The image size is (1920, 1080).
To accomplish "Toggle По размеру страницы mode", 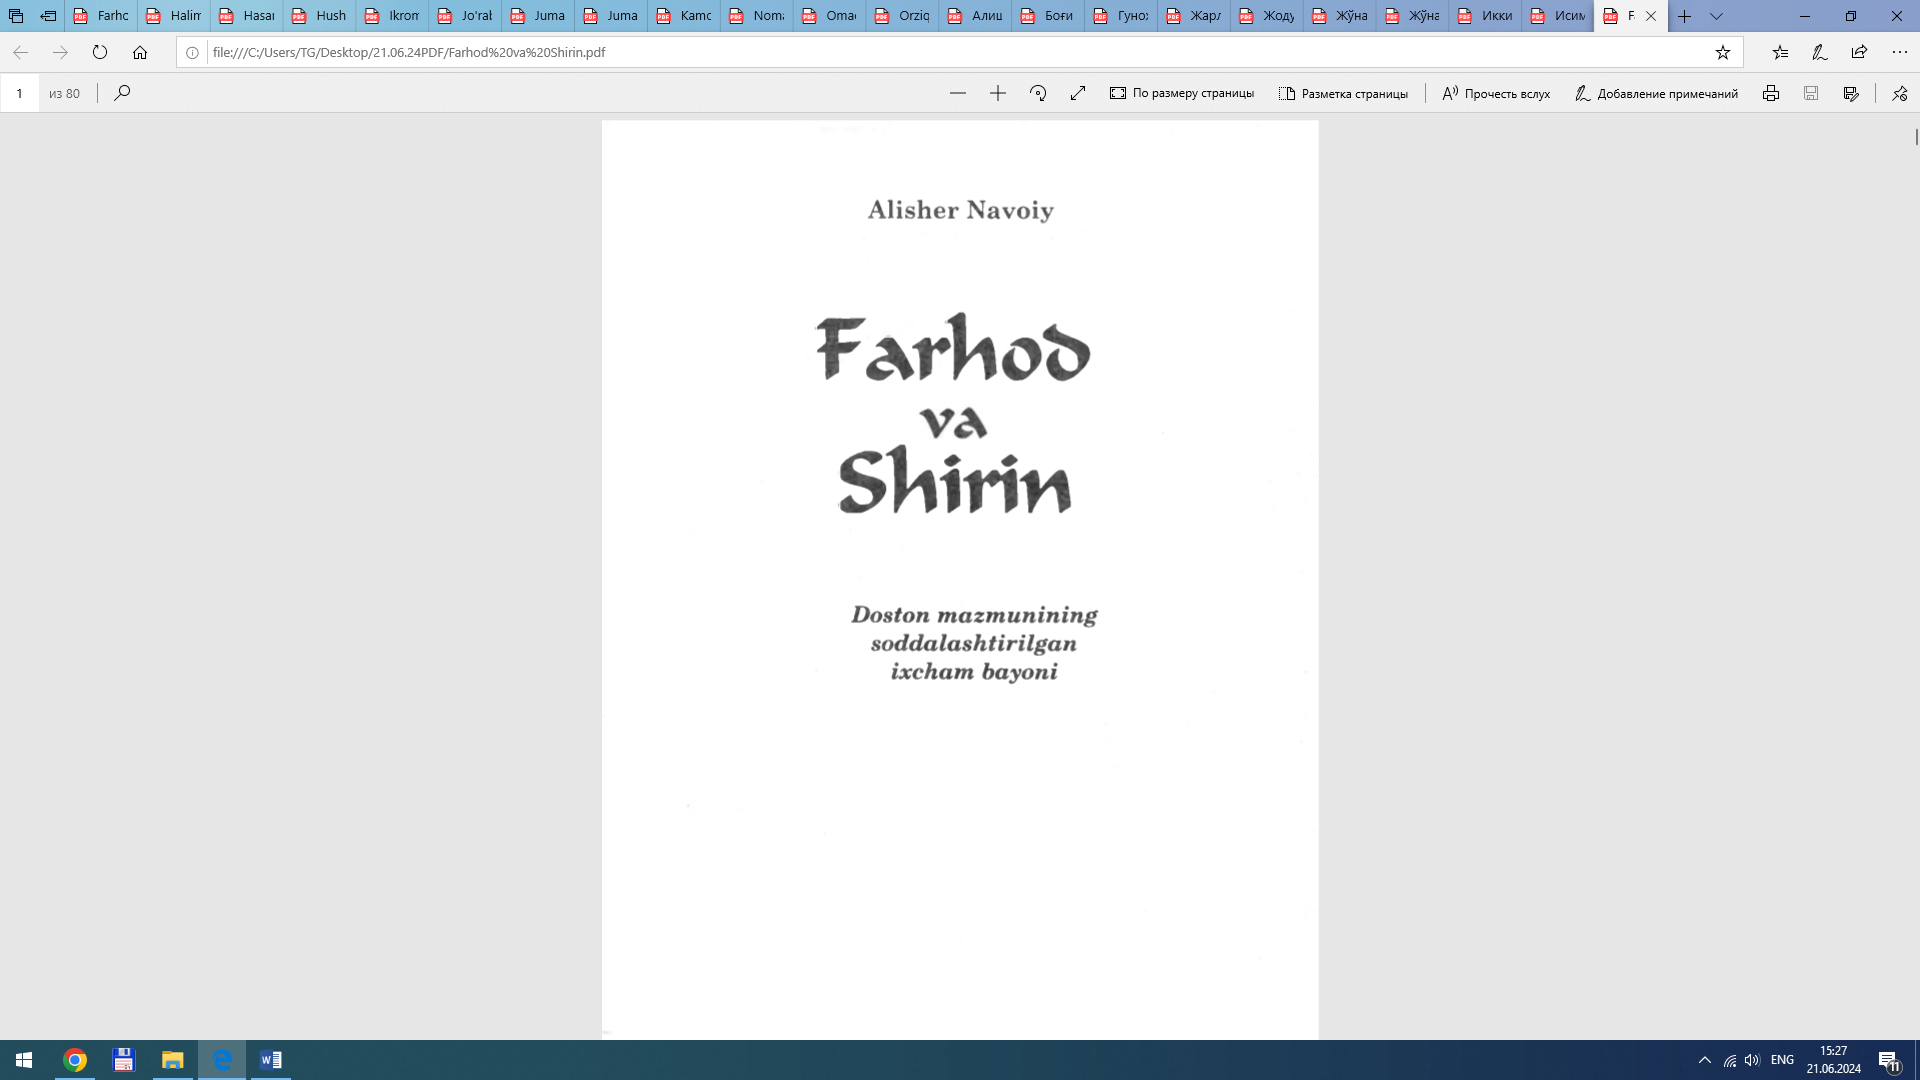I will (1183, 93).
